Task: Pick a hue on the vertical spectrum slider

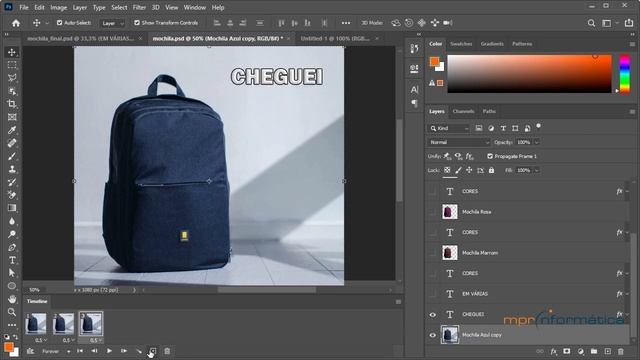Action: click(x=625, y=73)
